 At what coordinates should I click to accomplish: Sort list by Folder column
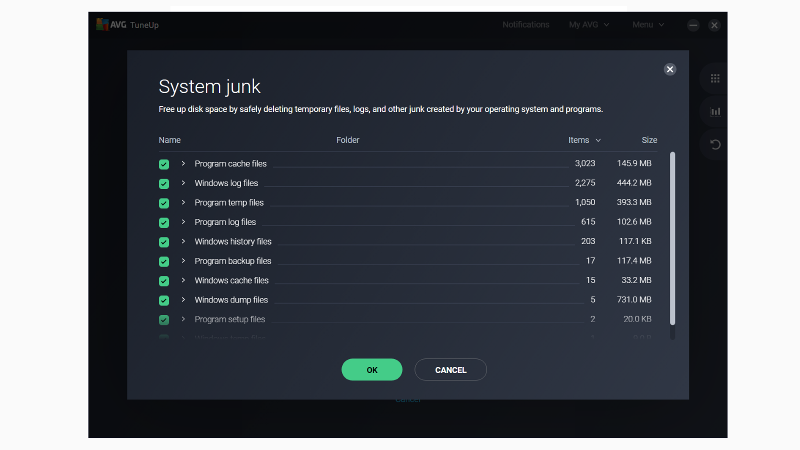[347, 140]
